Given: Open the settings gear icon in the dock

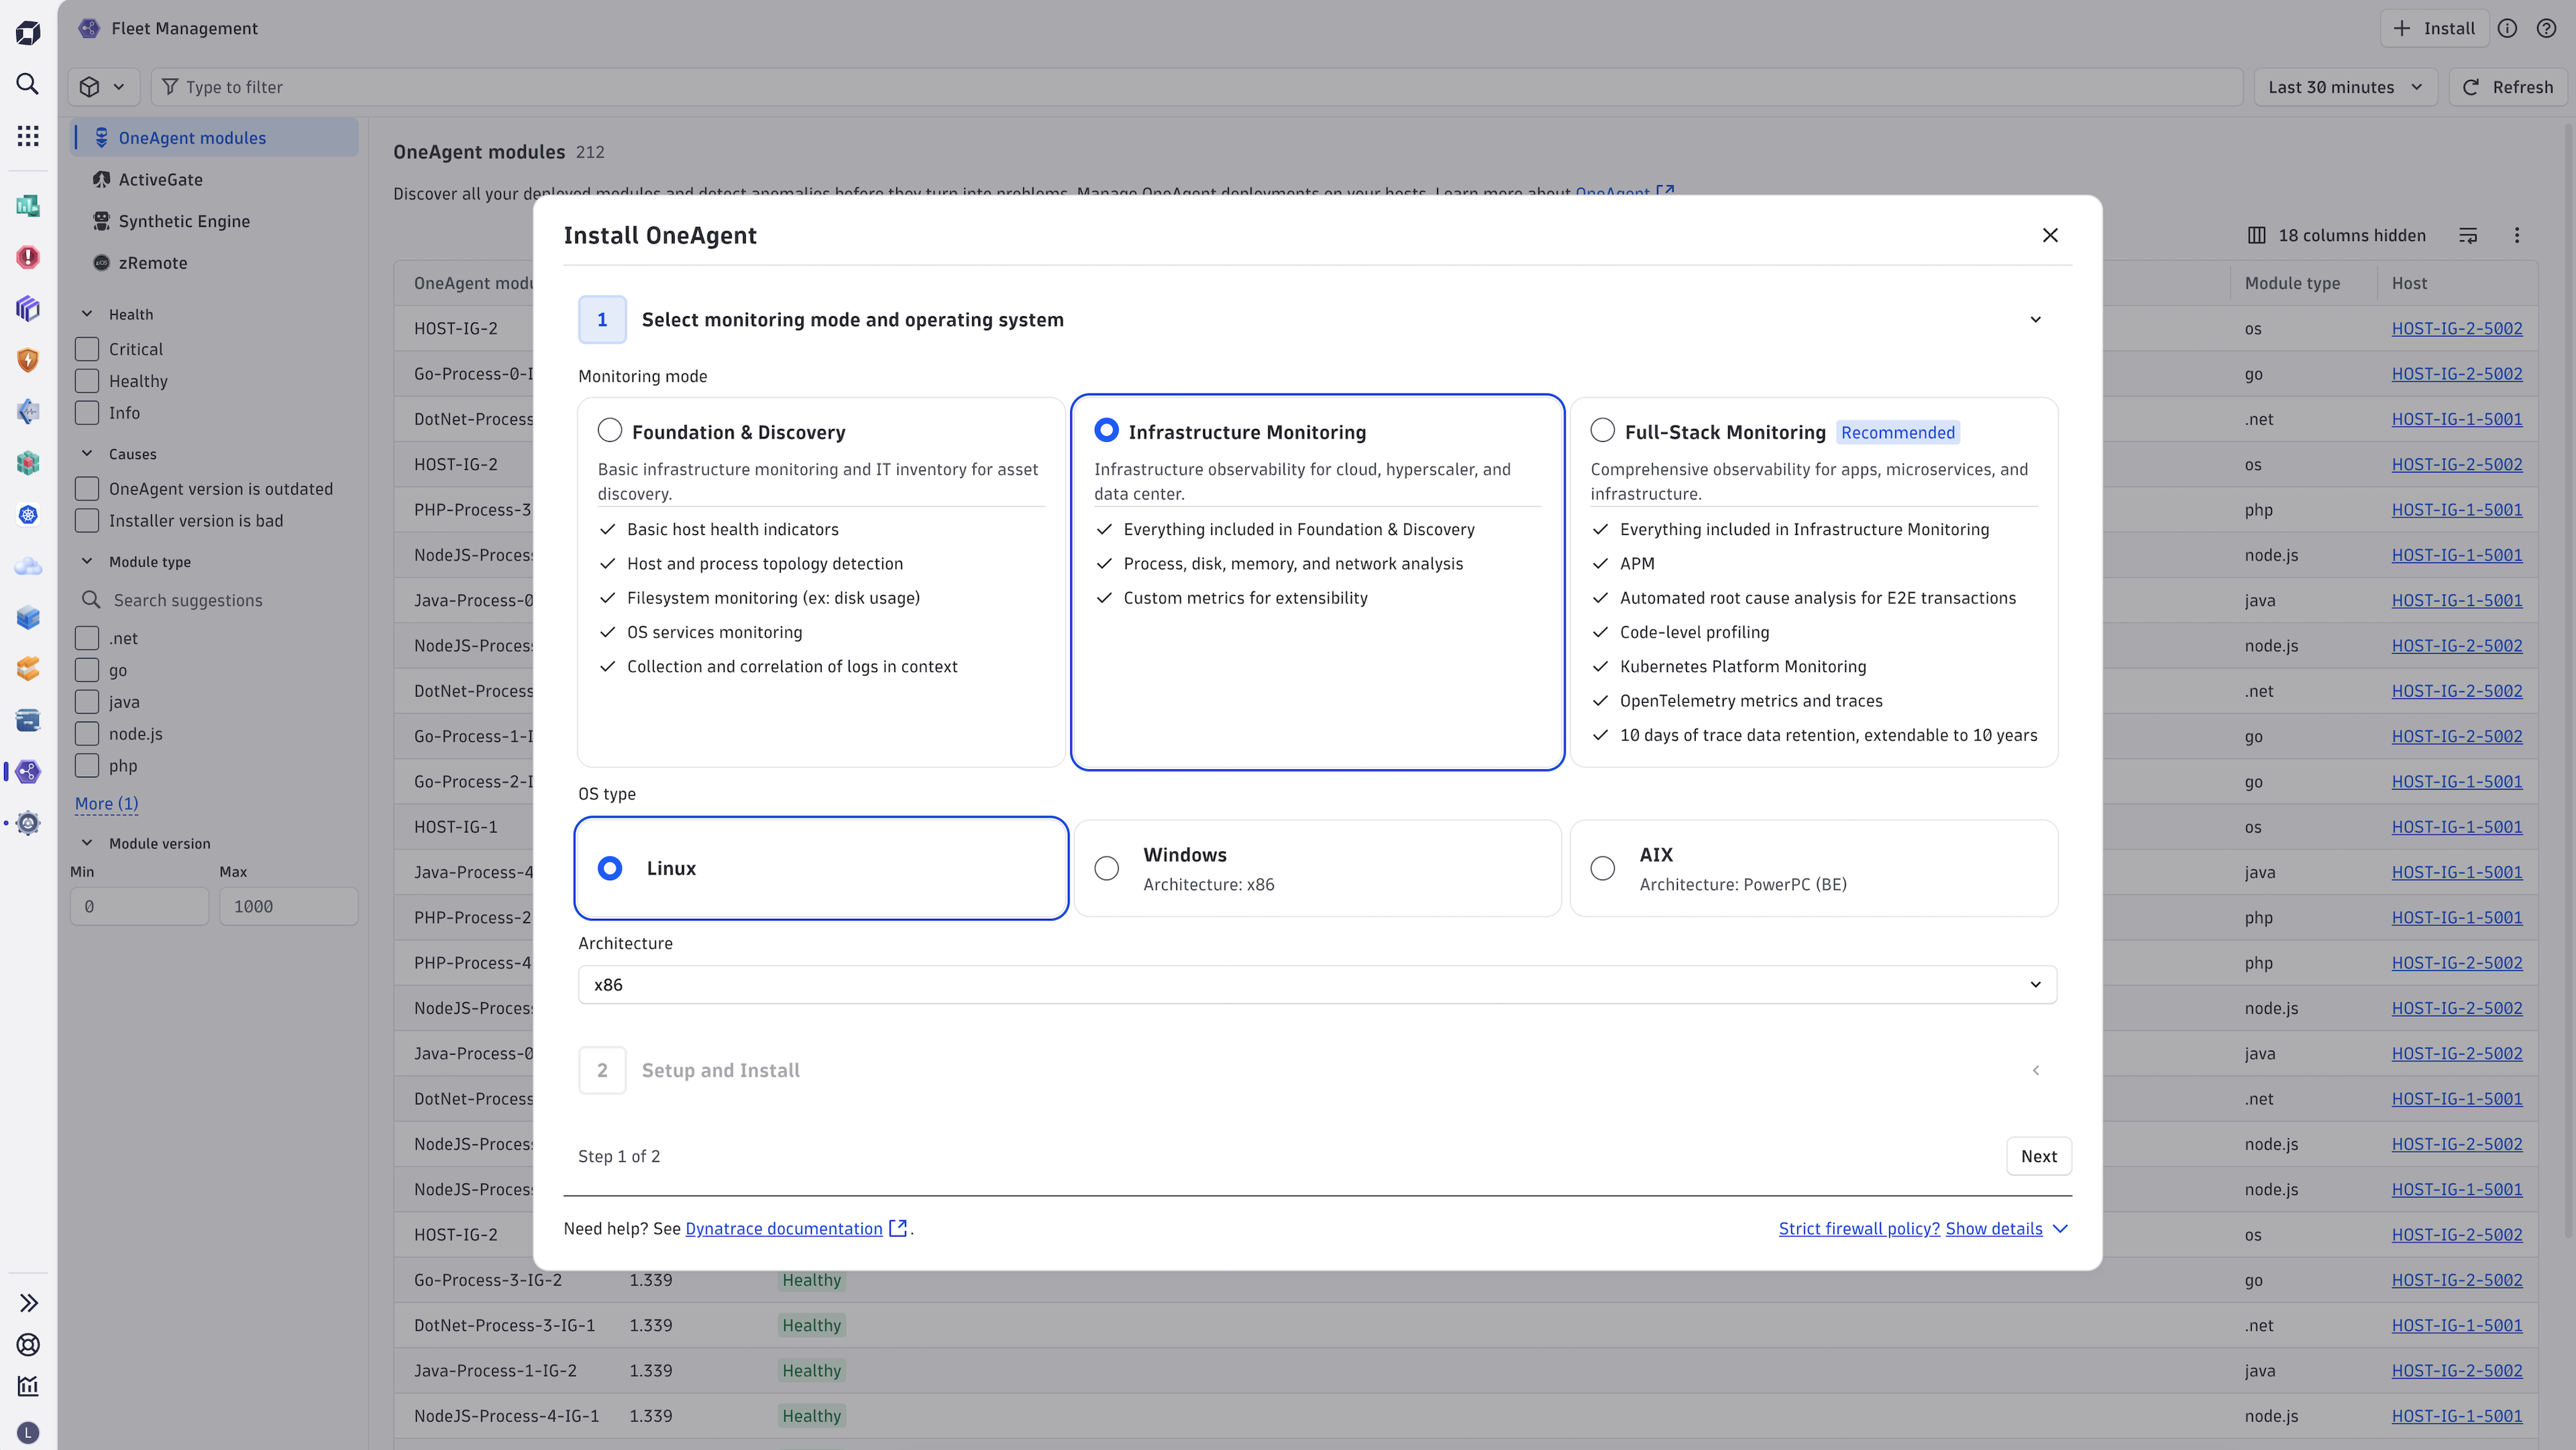Looking at the screenshot, I should [x=28, y=823].
